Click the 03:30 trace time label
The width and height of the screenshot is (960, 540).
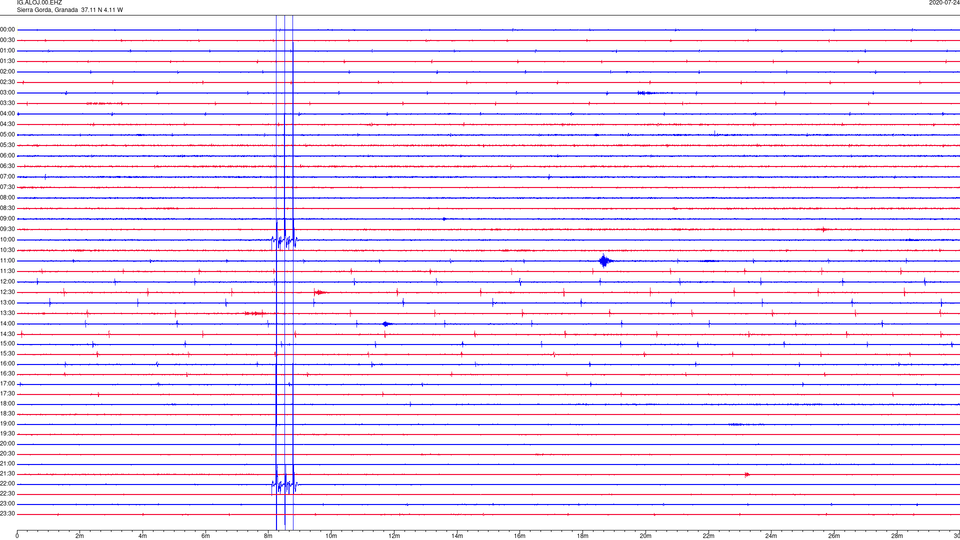pyautogui.click(x=8, y=103)
